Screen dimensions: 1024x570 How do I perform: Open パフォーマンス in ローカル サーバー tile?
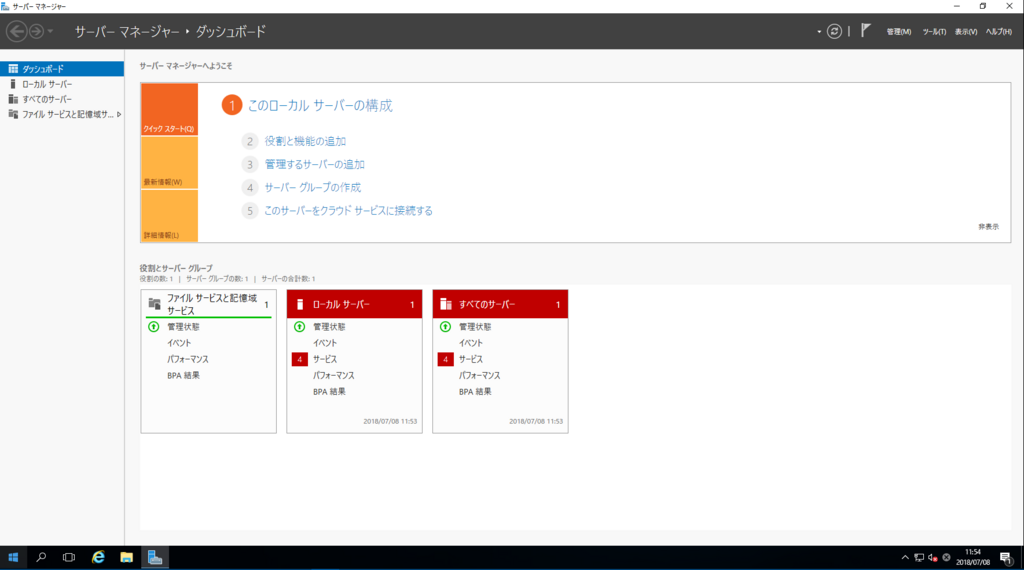334,375
